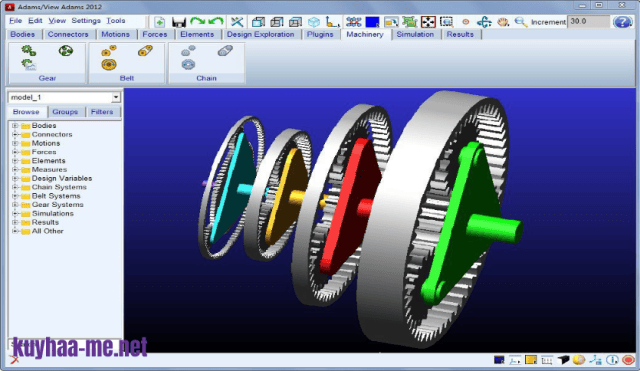Switch to the Motions ribbon tab
The image size is (640, 371).
tap(115, 35)
